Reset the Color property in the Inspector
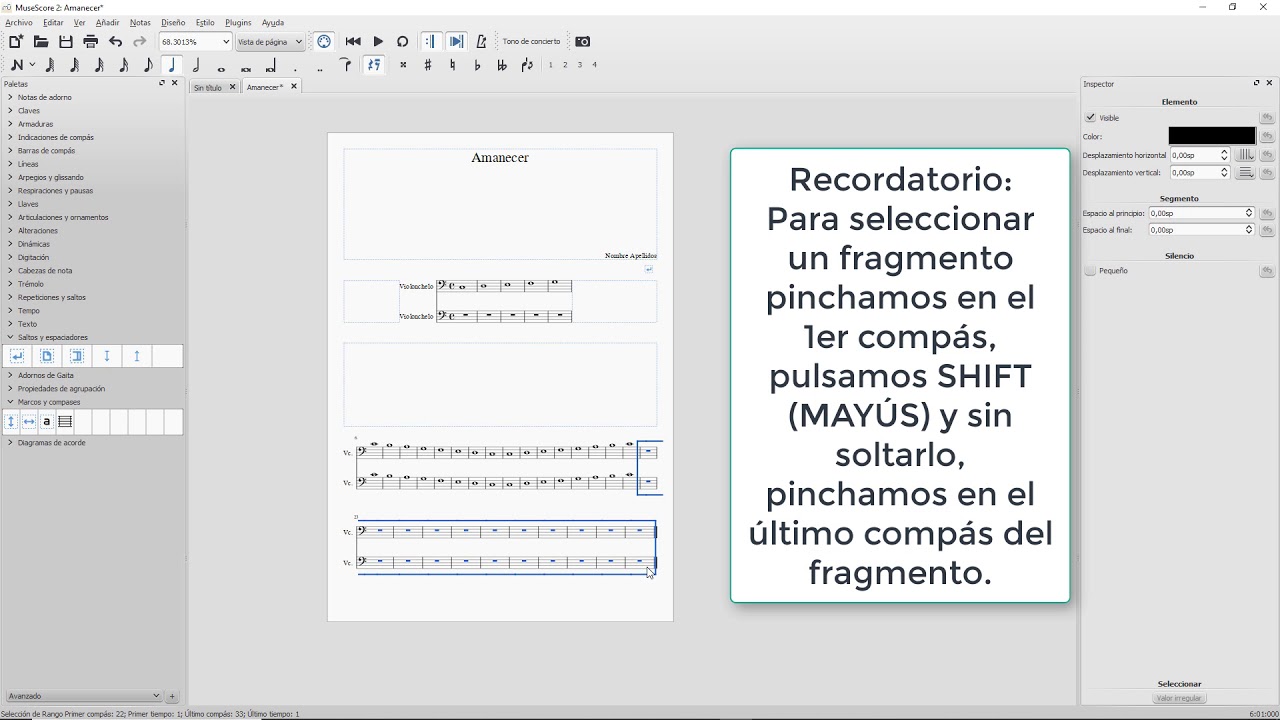This screenshot has width=1280, height=720. pyautogui.click(x=1267, y=136)
